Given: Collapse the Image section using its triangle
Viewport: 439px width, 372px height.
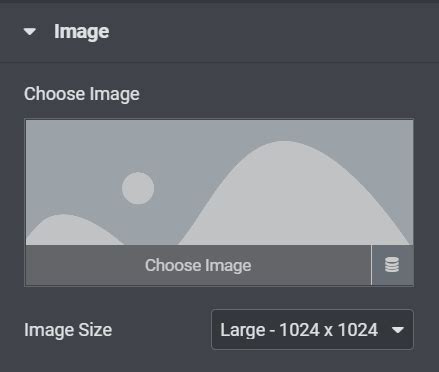Looking at the screenshot, I should 30,32.
